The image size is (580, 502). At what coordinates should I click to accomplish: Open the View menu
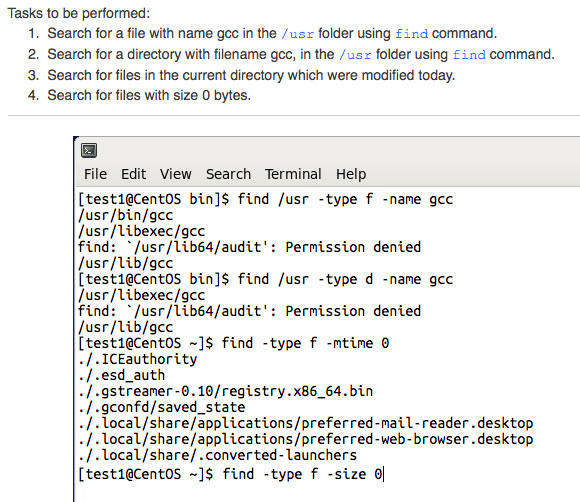click(x=176, y=174)
